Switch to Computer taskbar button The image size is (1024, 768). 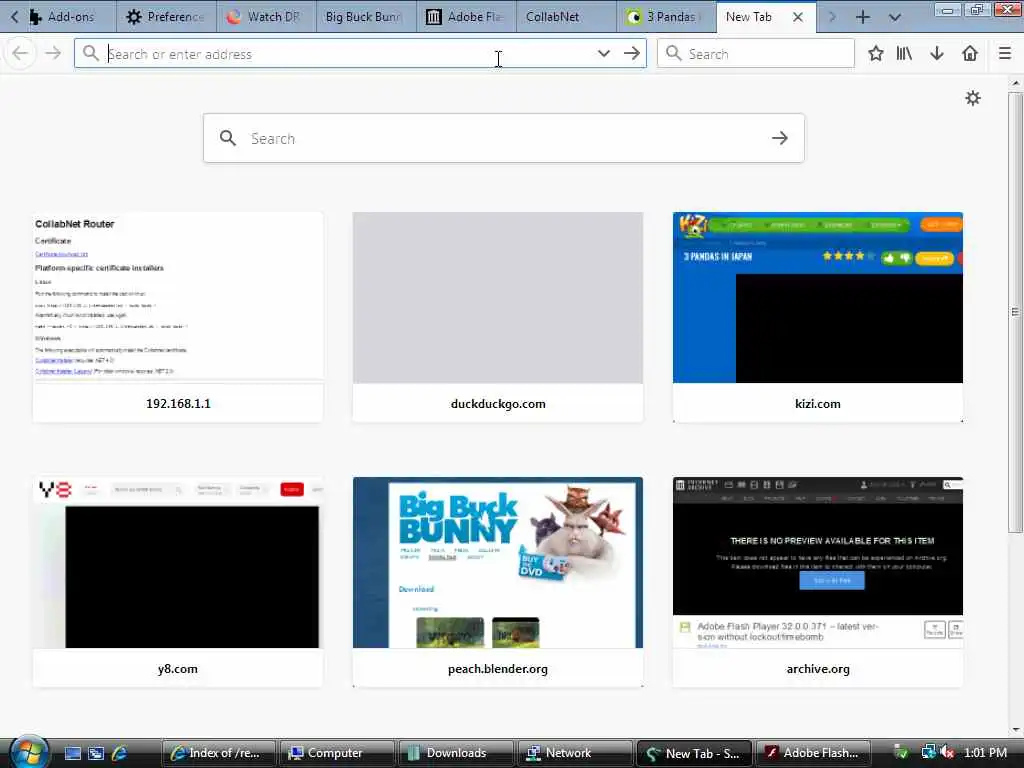coord(337,753)
